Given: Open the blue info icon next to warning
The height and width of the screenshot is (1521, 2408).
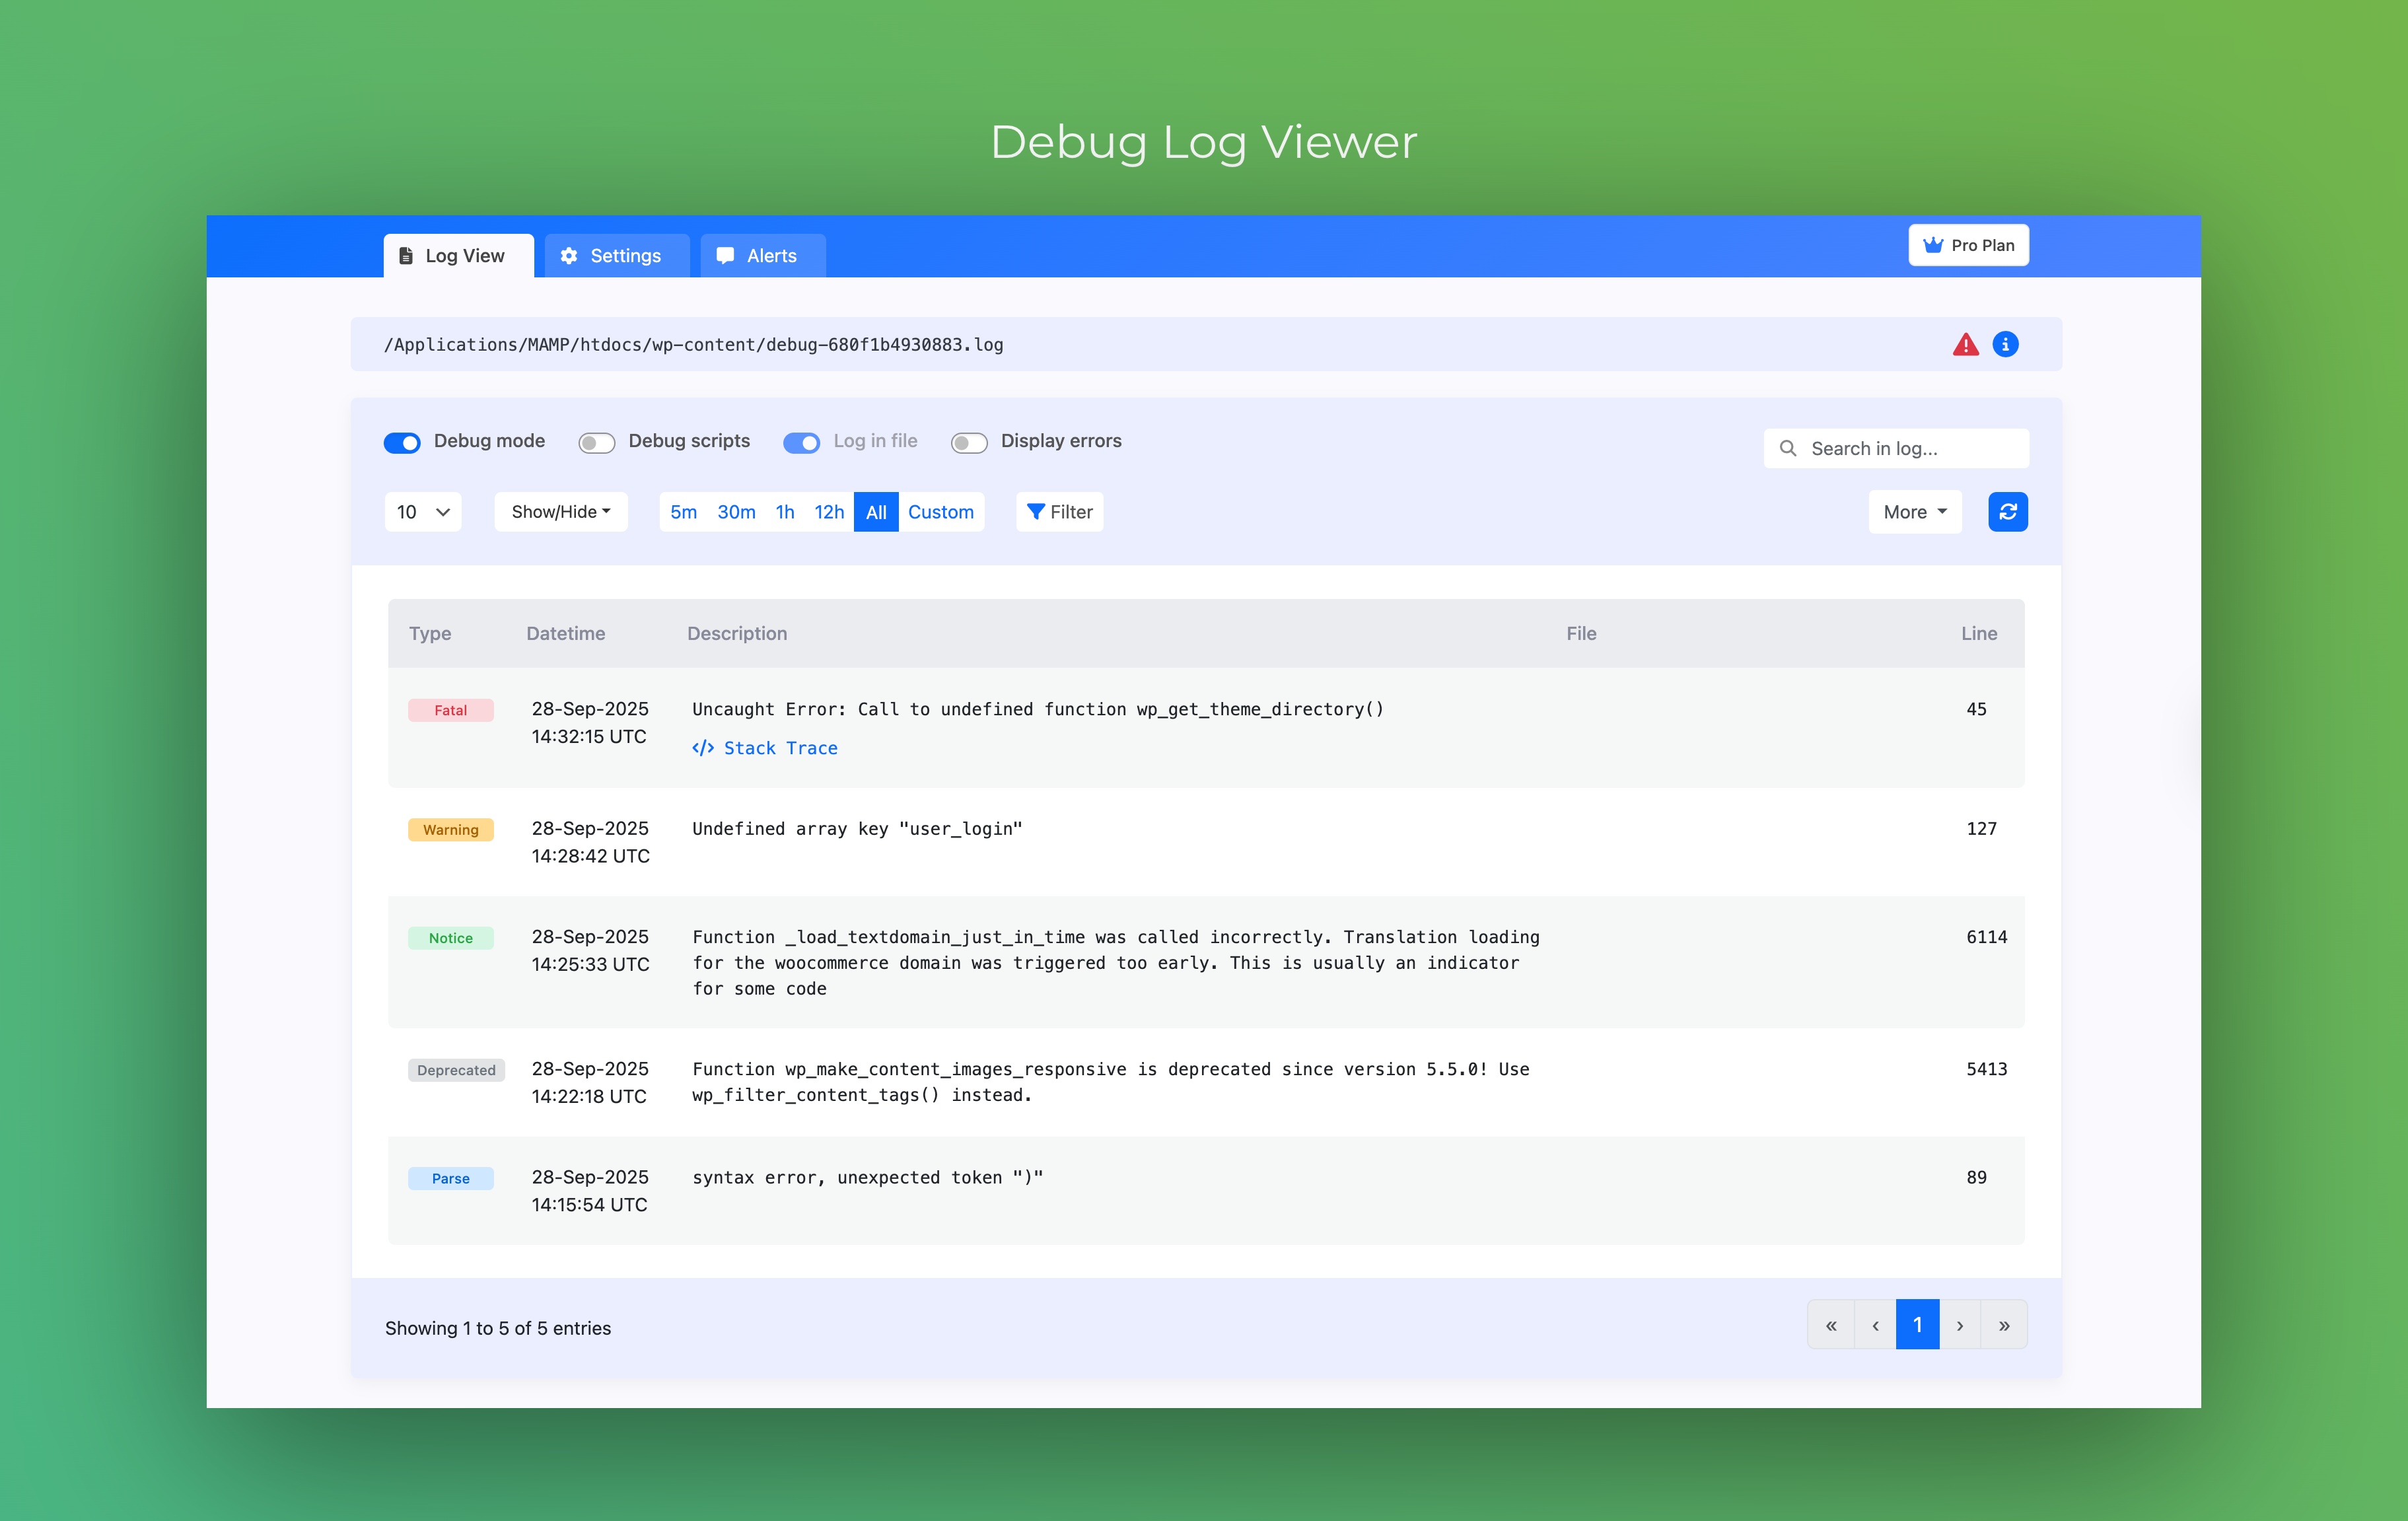Looking at the screenshot, I should [x=2007, y=344].
